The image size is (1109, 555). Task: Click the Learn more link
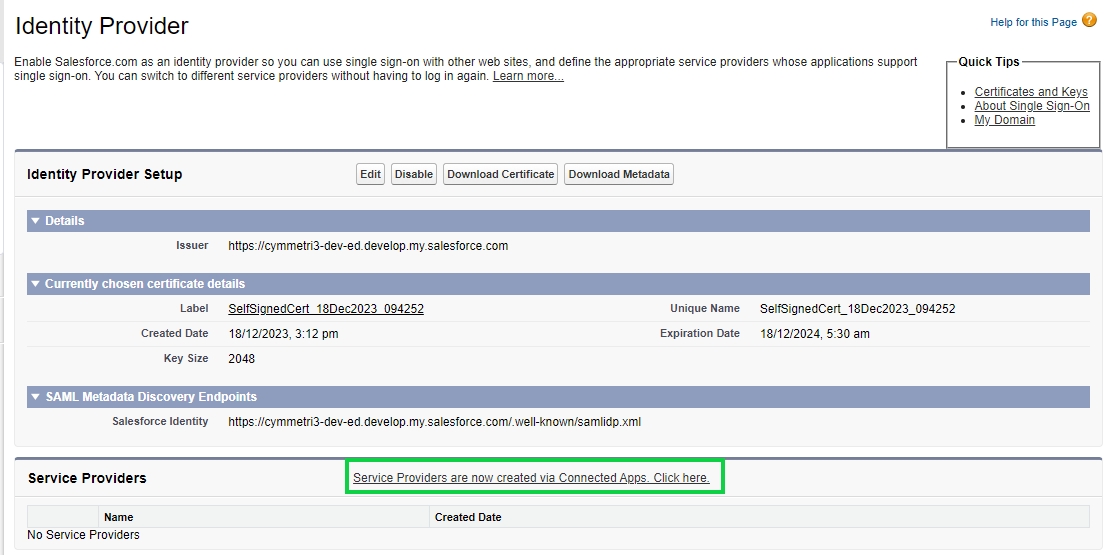pyautogui.click(x=528, y=77)
